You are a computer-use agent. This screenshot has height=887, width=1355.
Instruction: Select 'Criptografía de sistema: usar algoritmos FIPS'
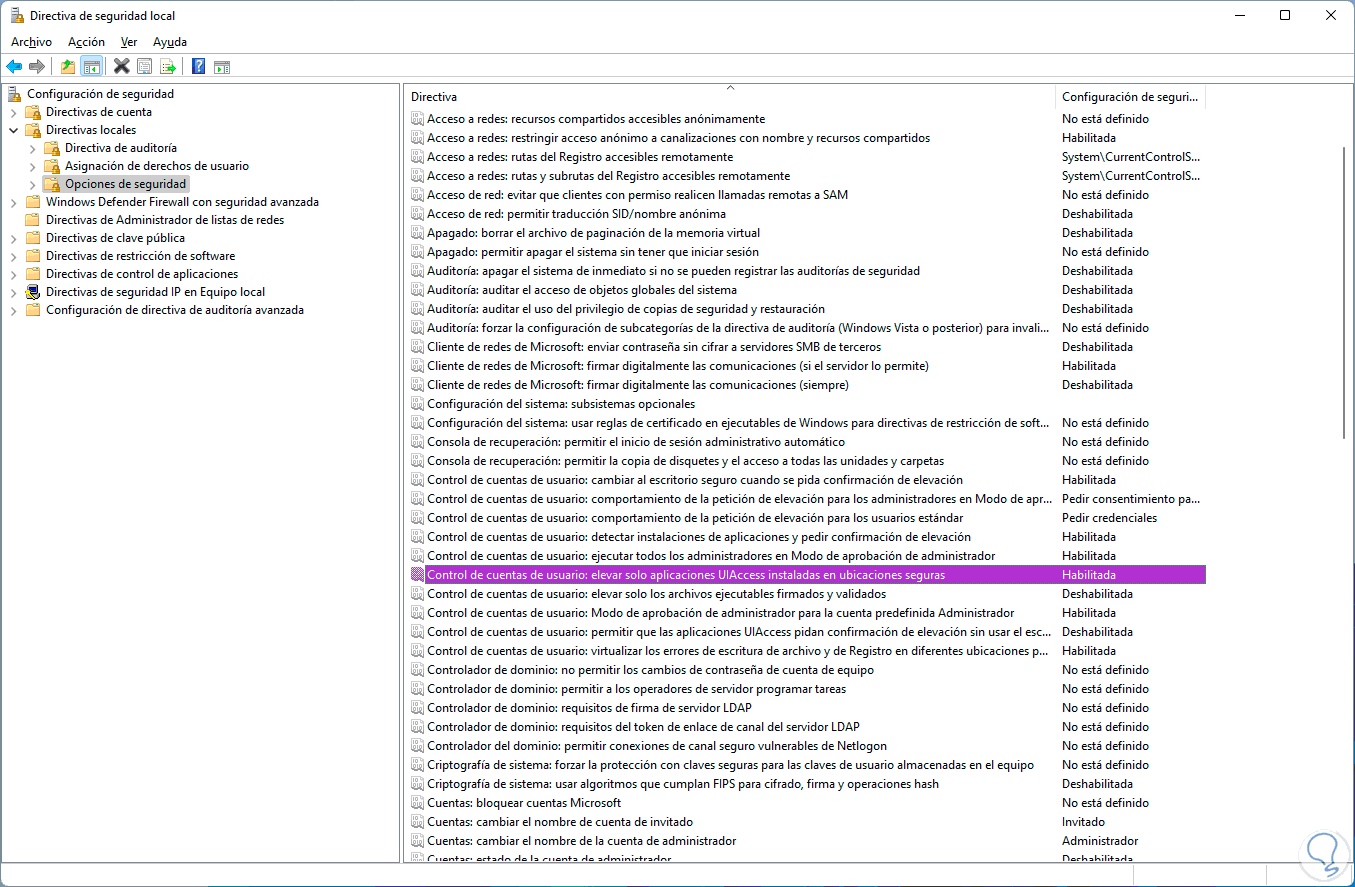pos(683,784)
